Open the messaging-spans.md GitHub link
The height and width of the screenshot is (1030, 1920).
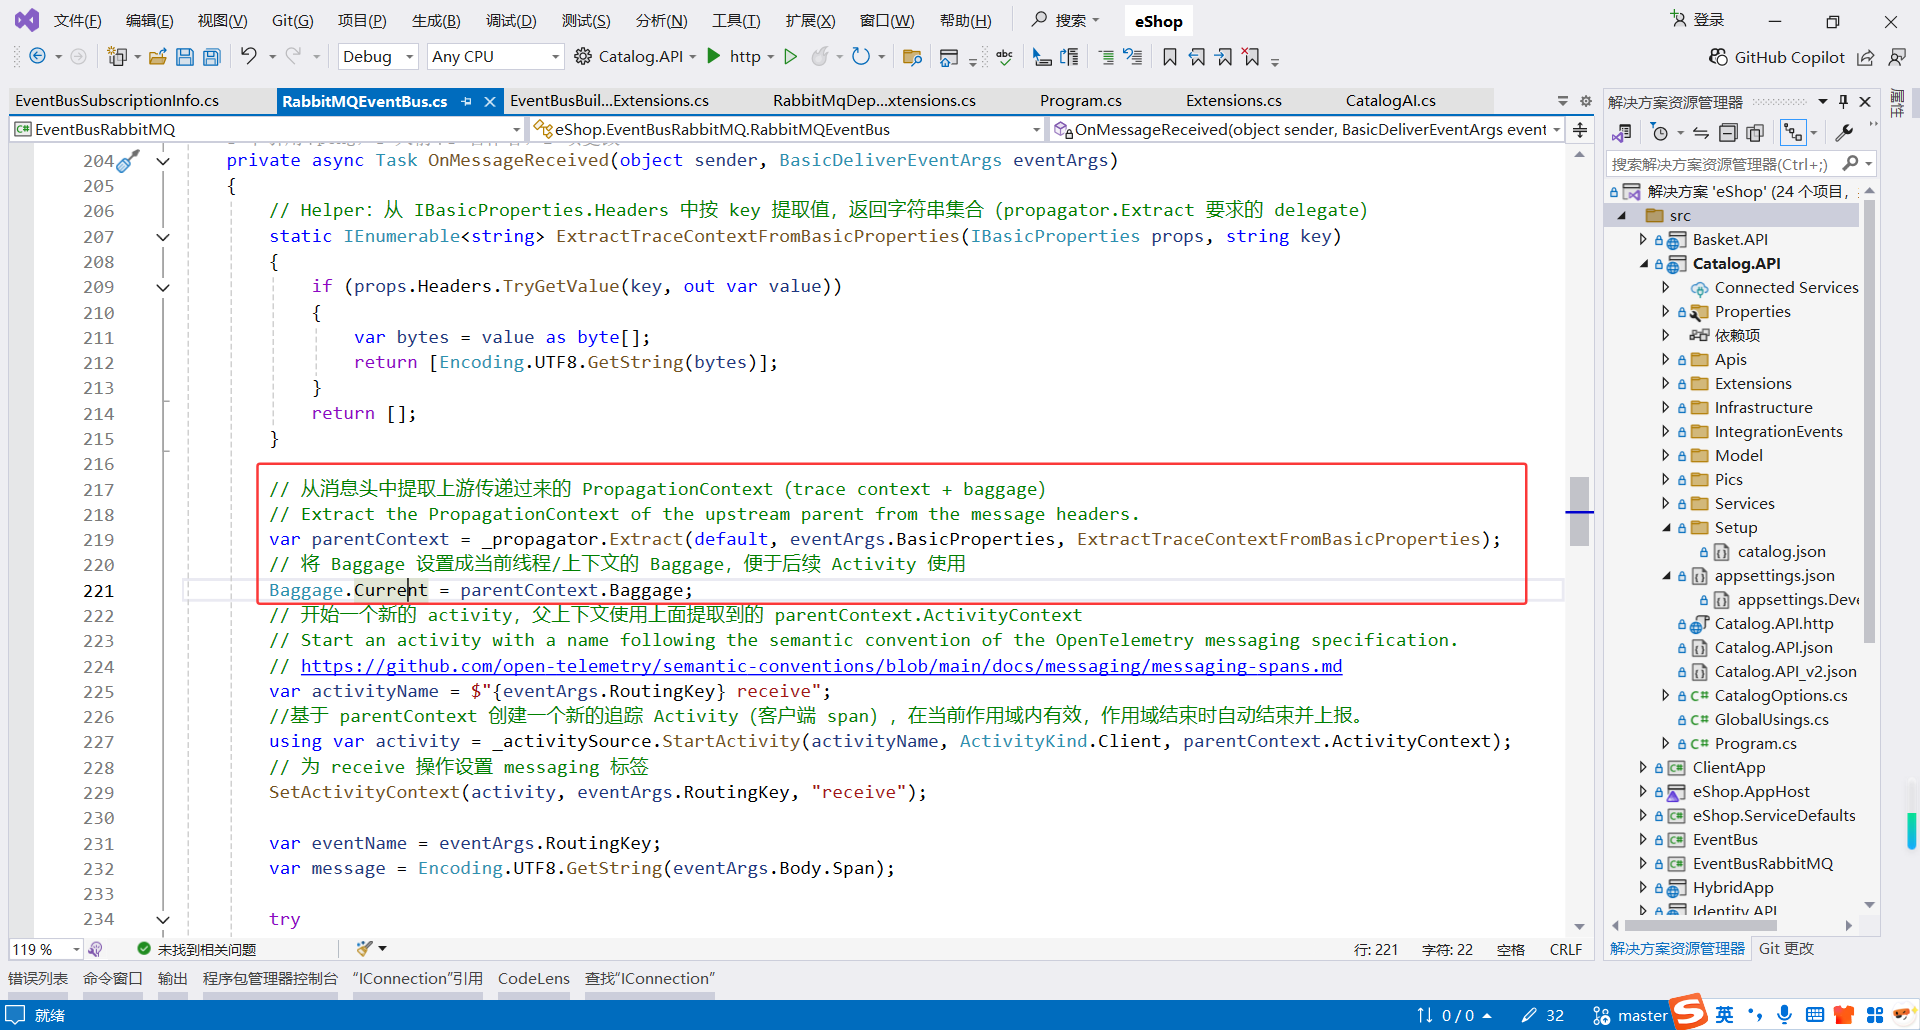[820, 666]
